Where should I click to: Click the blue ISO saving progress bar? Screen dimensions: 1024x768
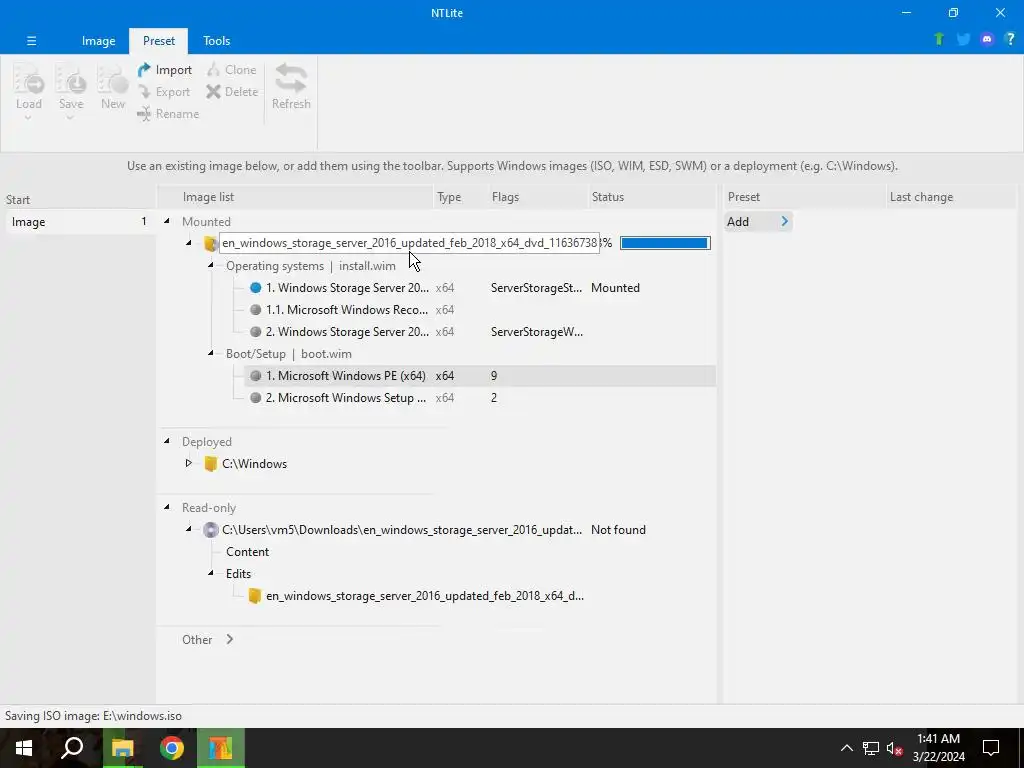tap(665, 243)
